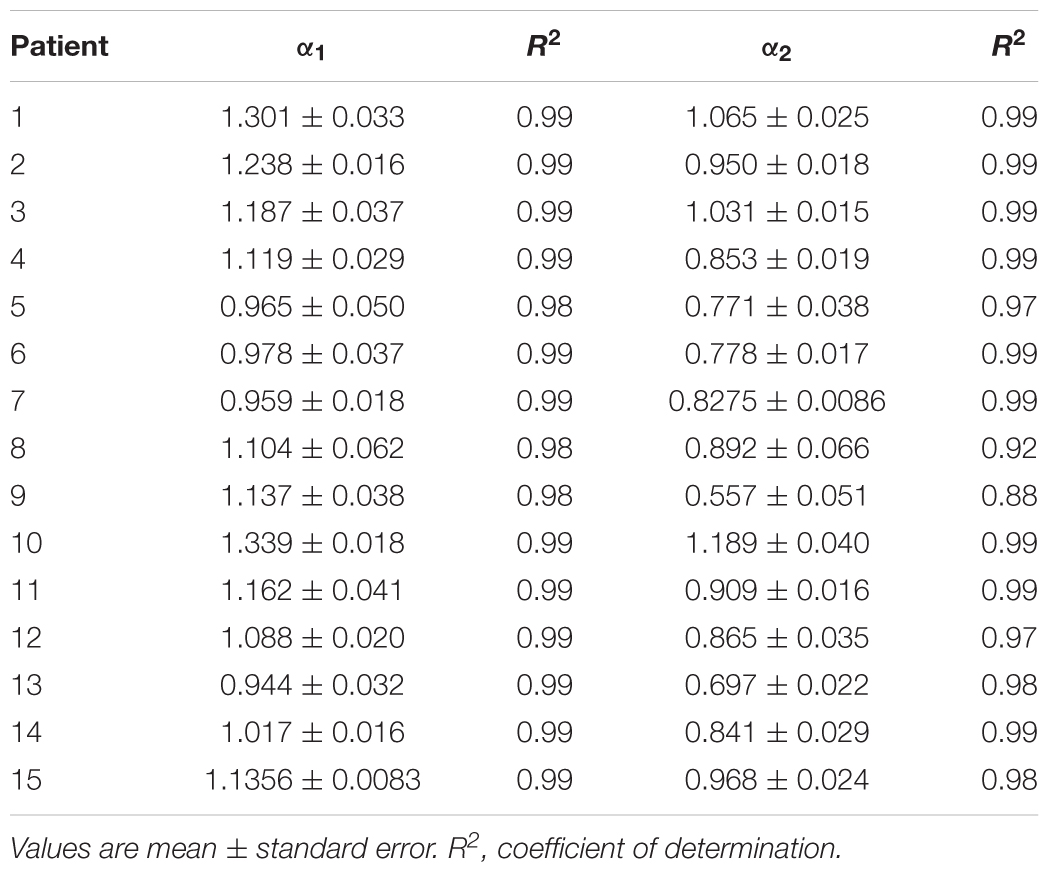Click the first R² column header

[x=544, y=46]
